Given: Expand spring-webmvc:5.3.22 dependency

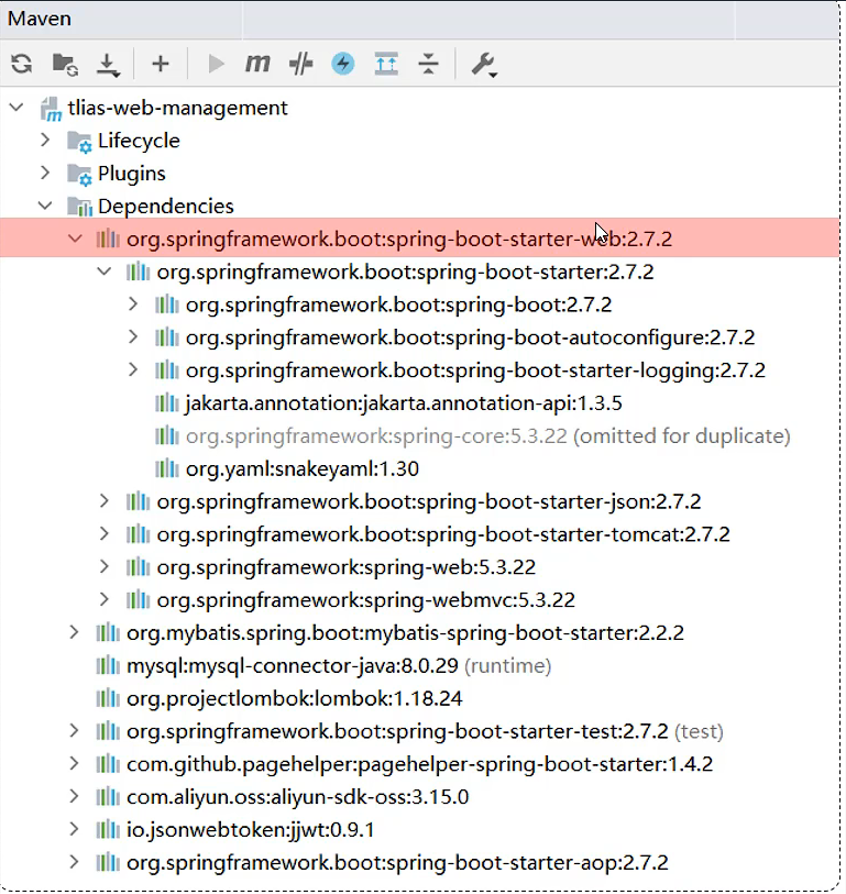Looking at the screenshot, I should point(104,600).
